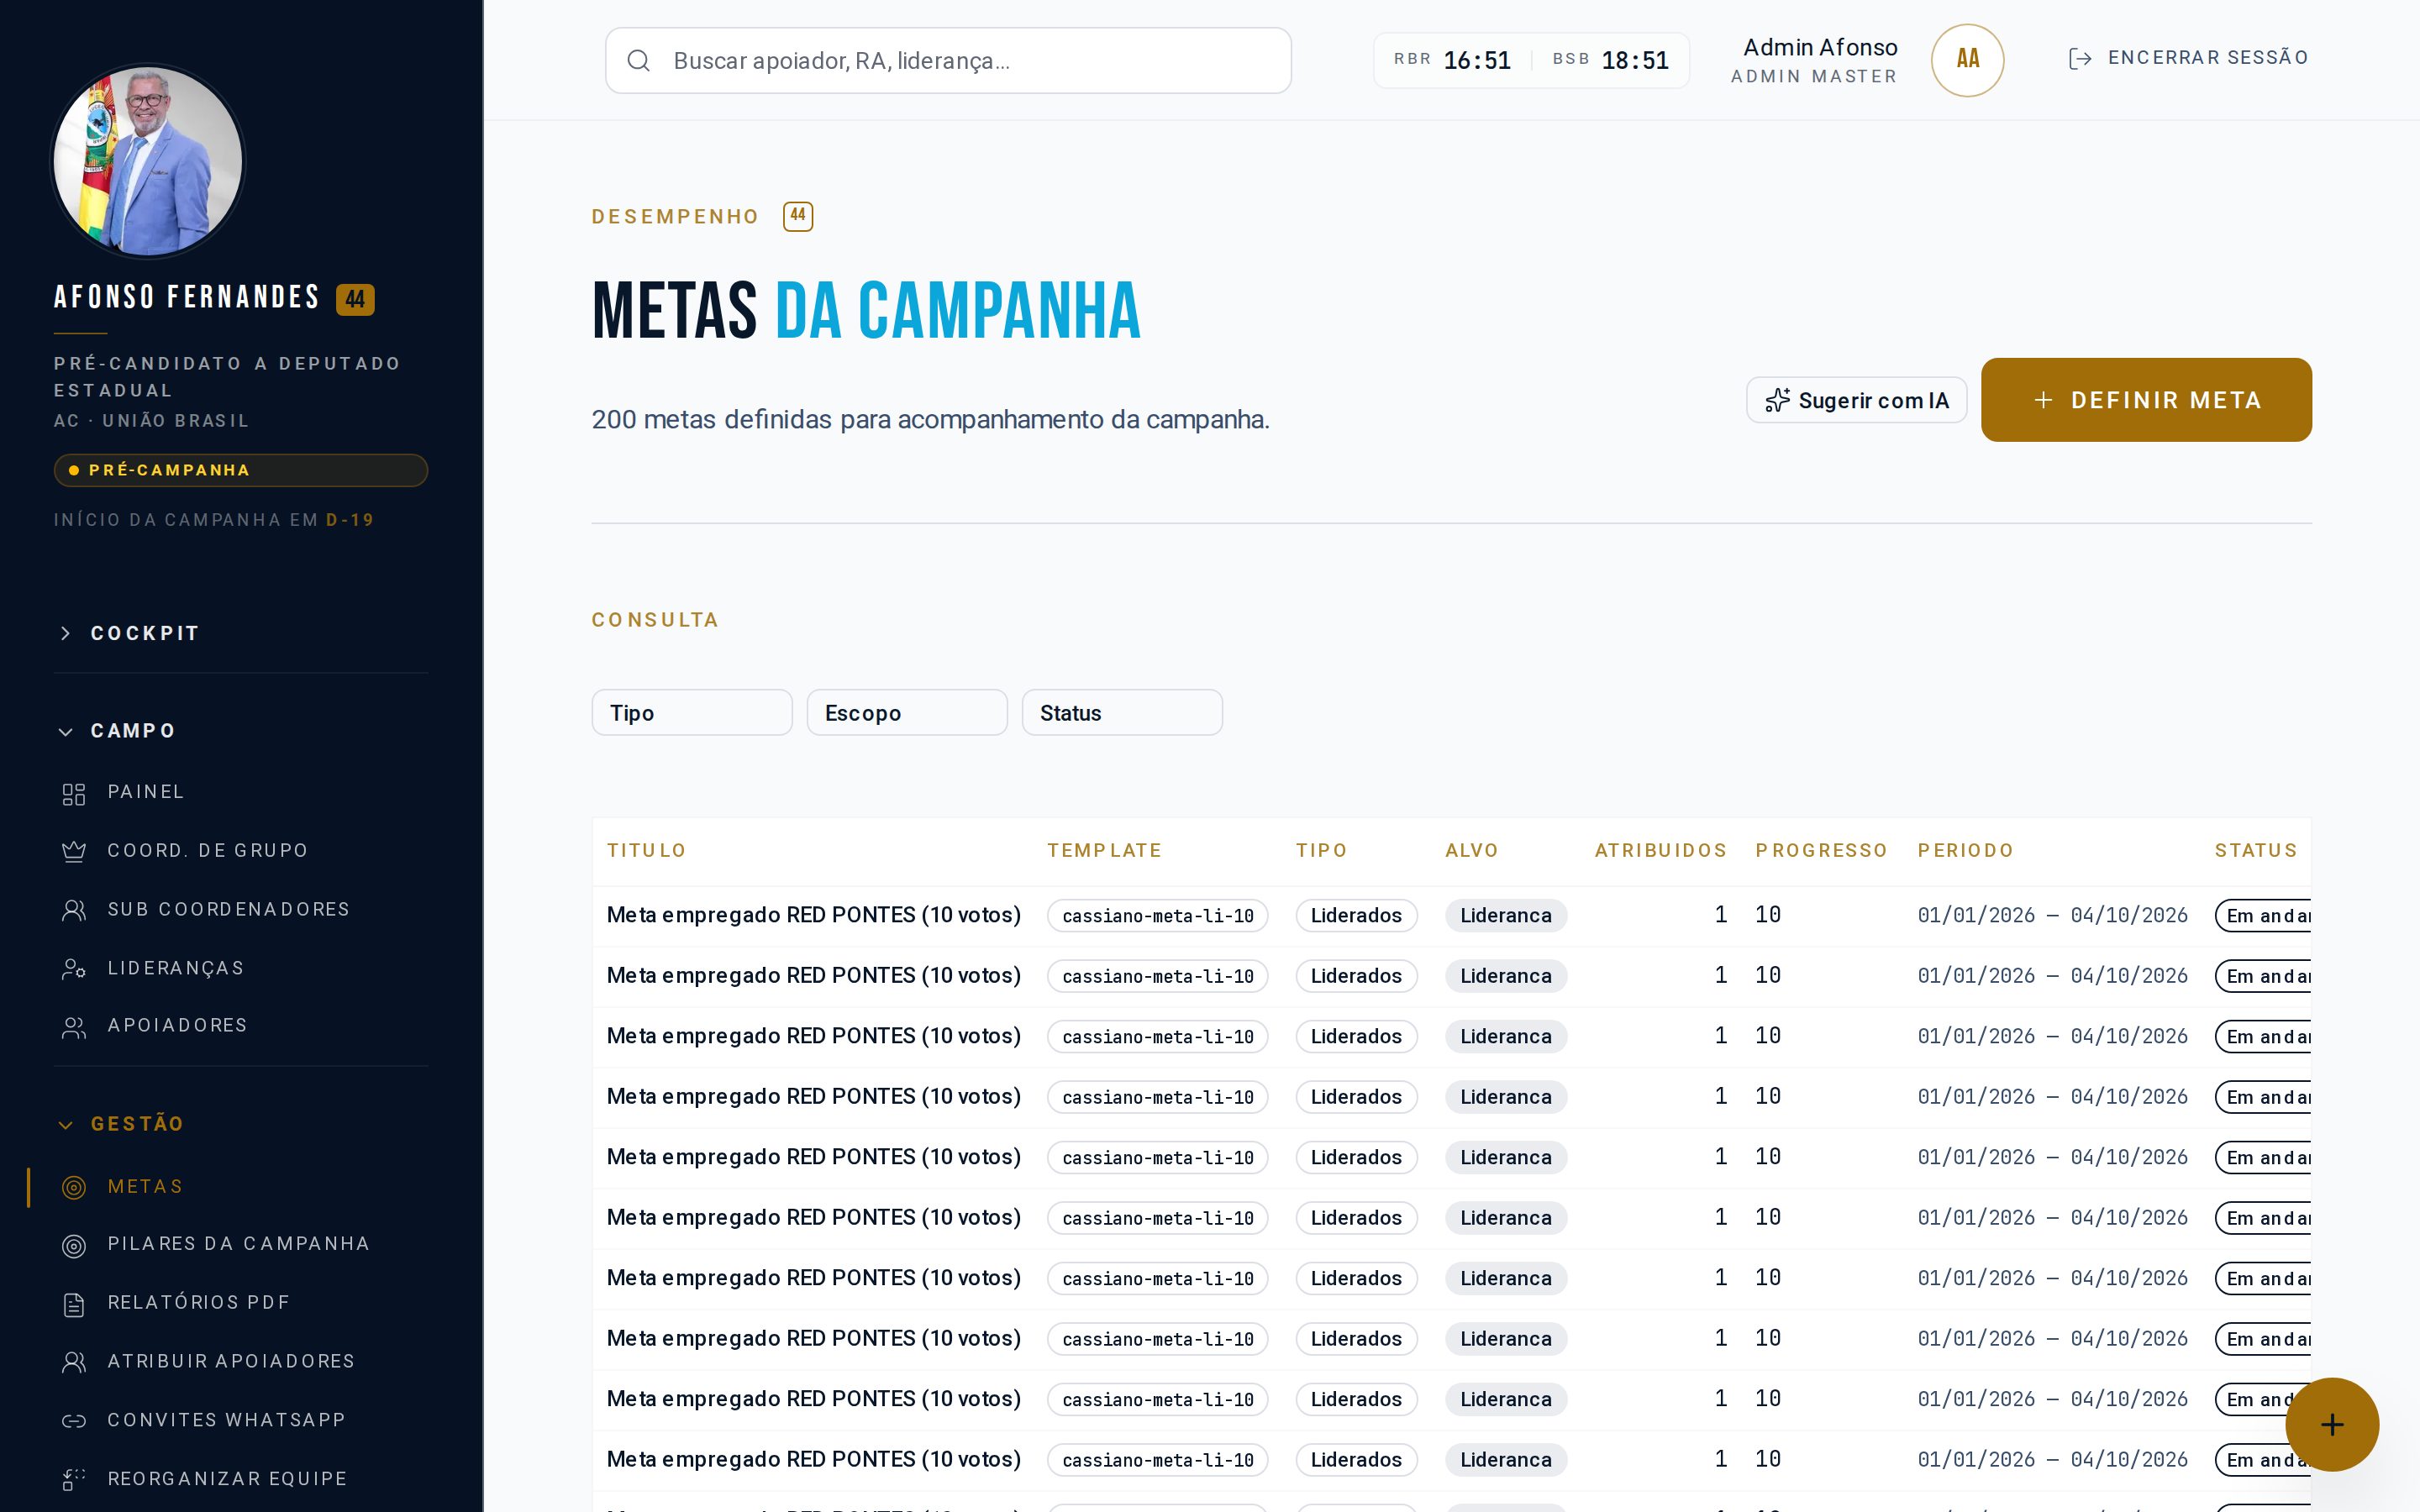
Task: Click the Apoiadores people icon
Action: (74, 1027)
